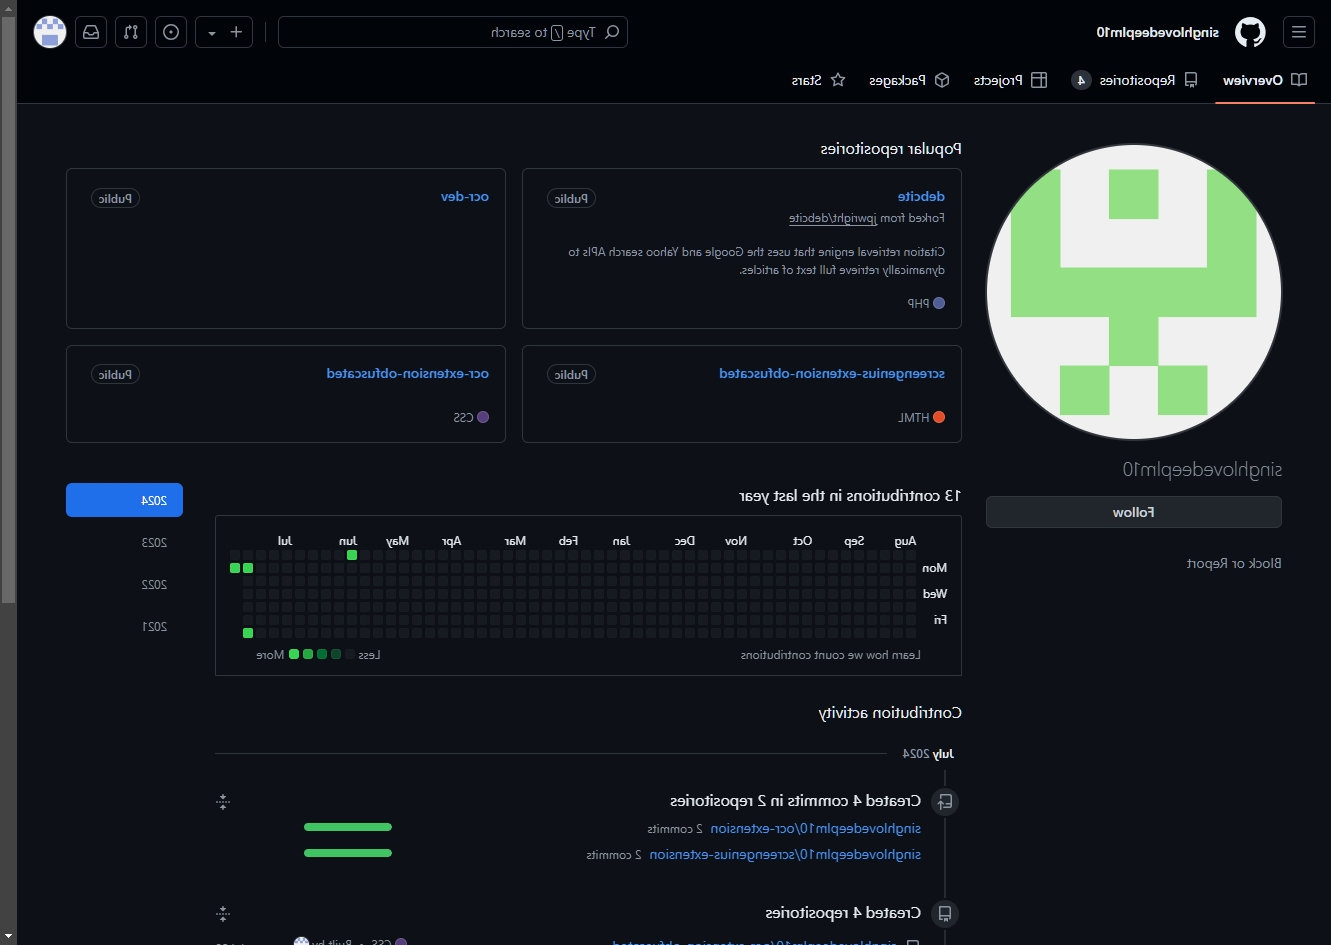Click the Repositories count badge showing 4
The image size is (1331, 945).
[1081, 80]
